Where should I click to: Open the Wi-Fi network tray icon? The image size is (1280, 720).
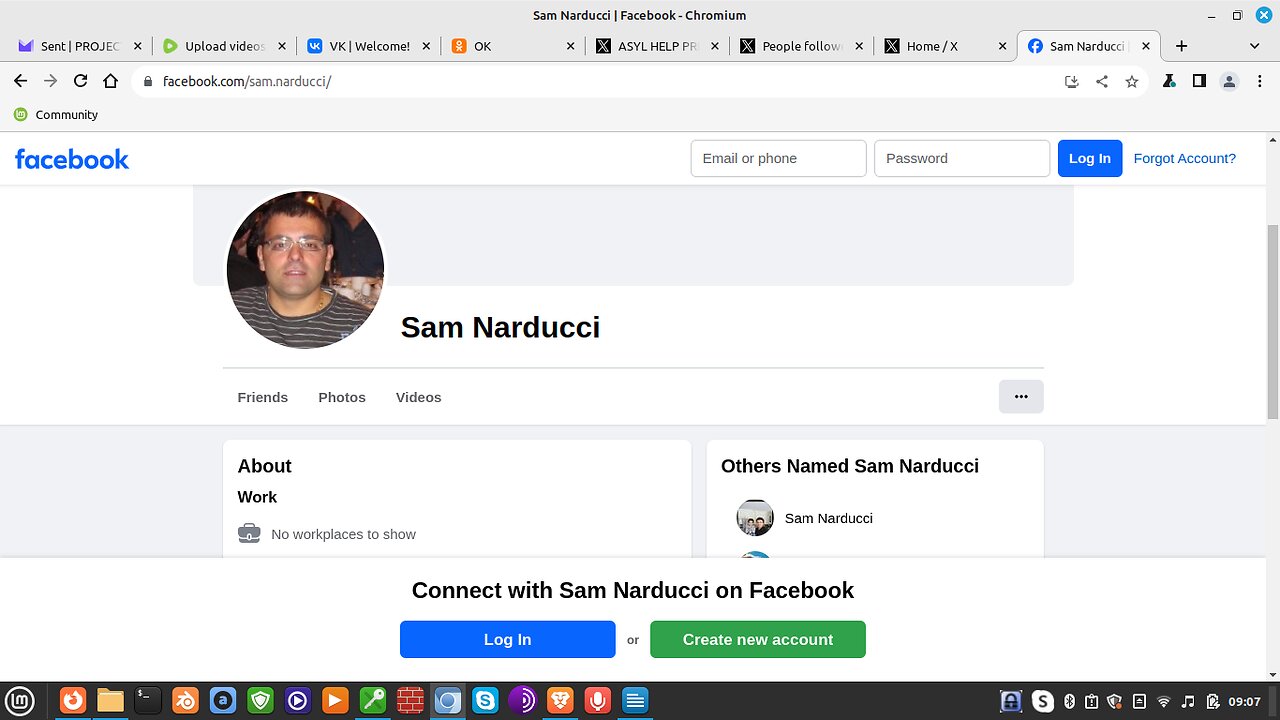coord(1164,701)
